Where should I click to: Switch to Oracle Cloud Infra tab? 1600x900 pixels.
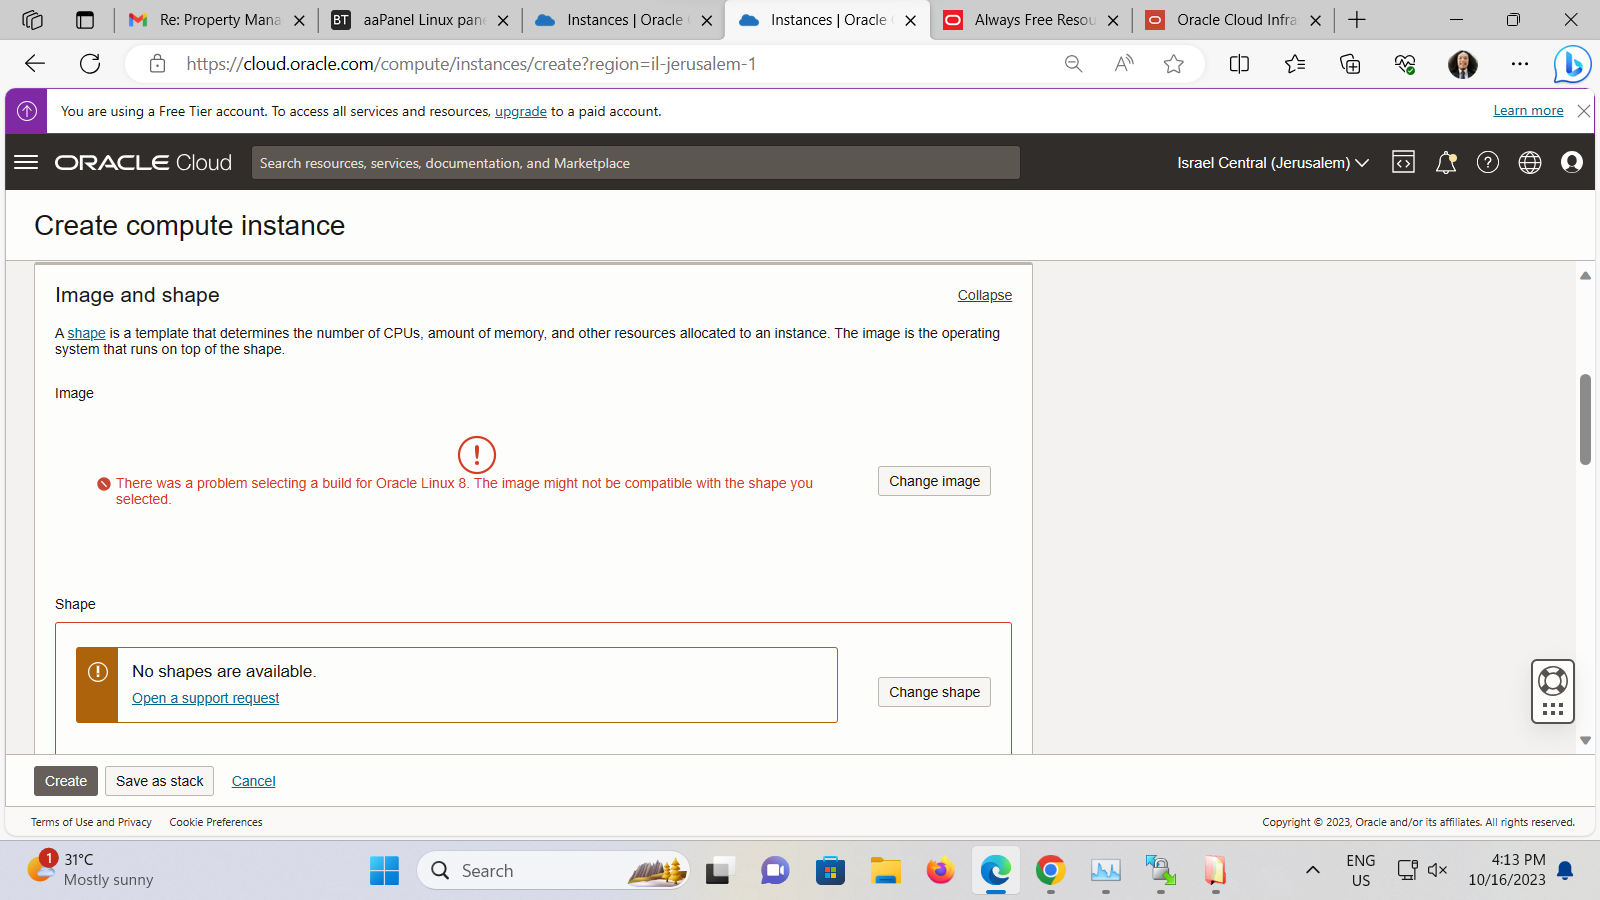point(1235,20)
